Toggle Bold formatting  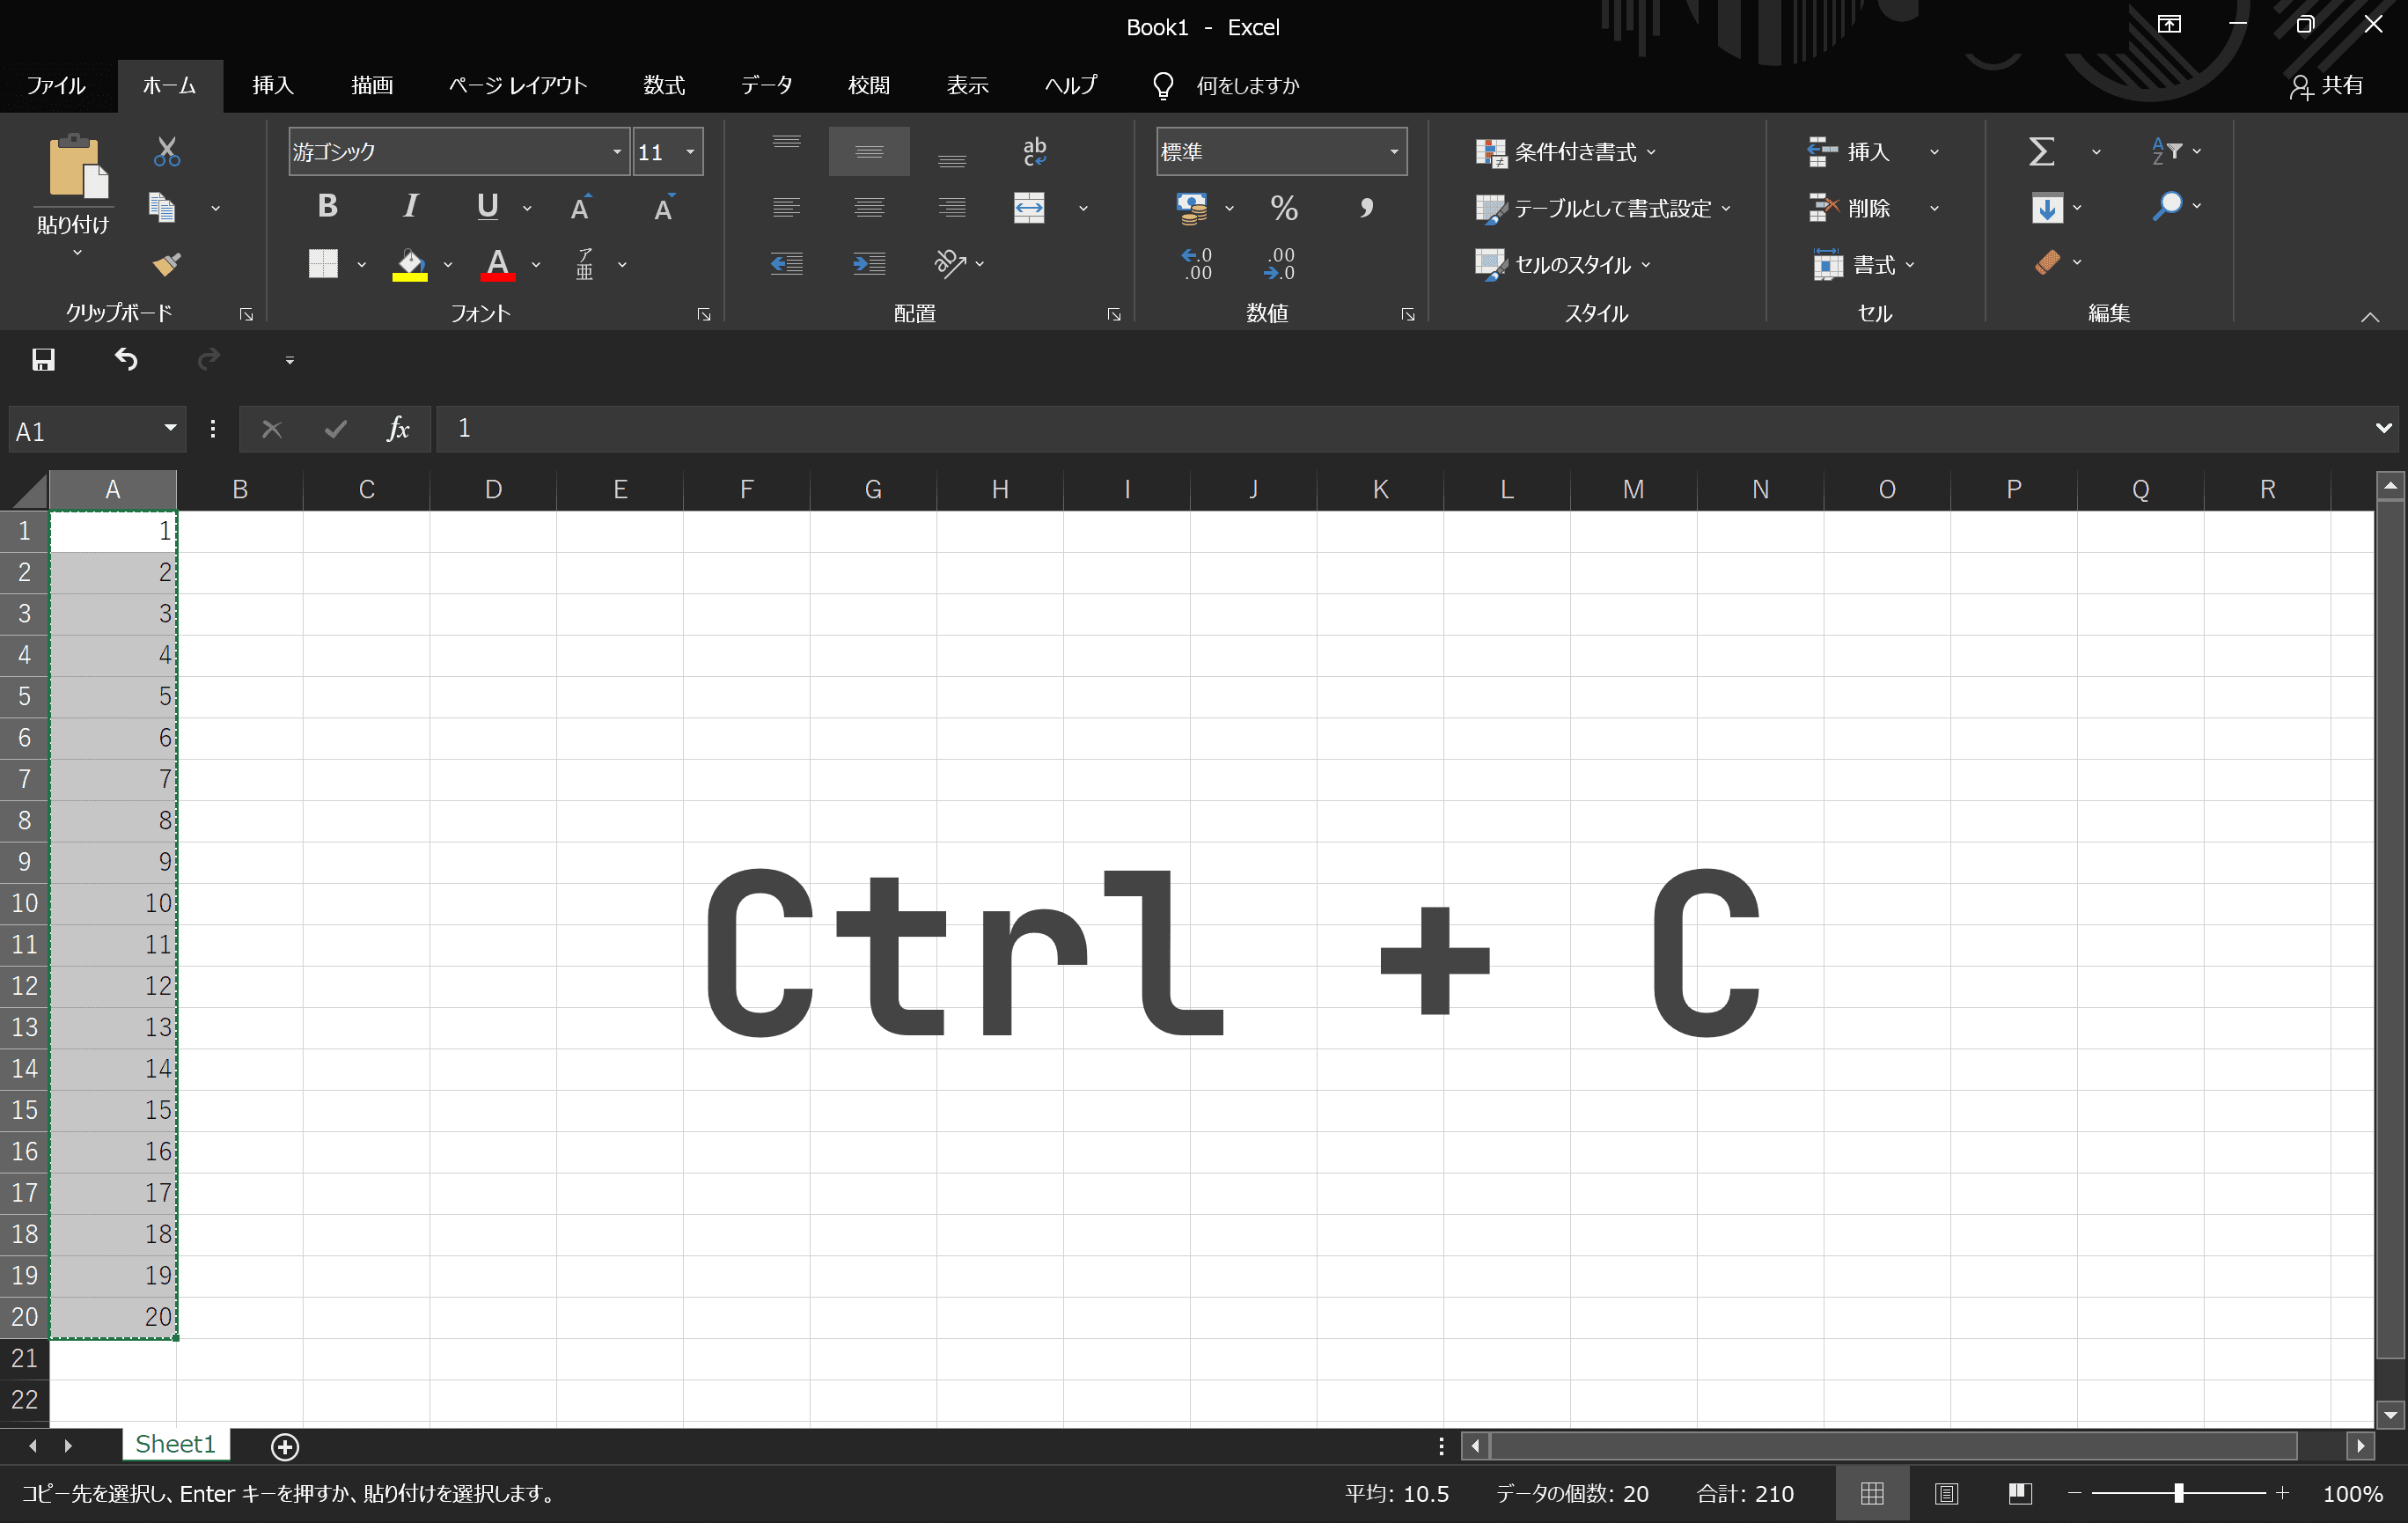coord(327,207)
